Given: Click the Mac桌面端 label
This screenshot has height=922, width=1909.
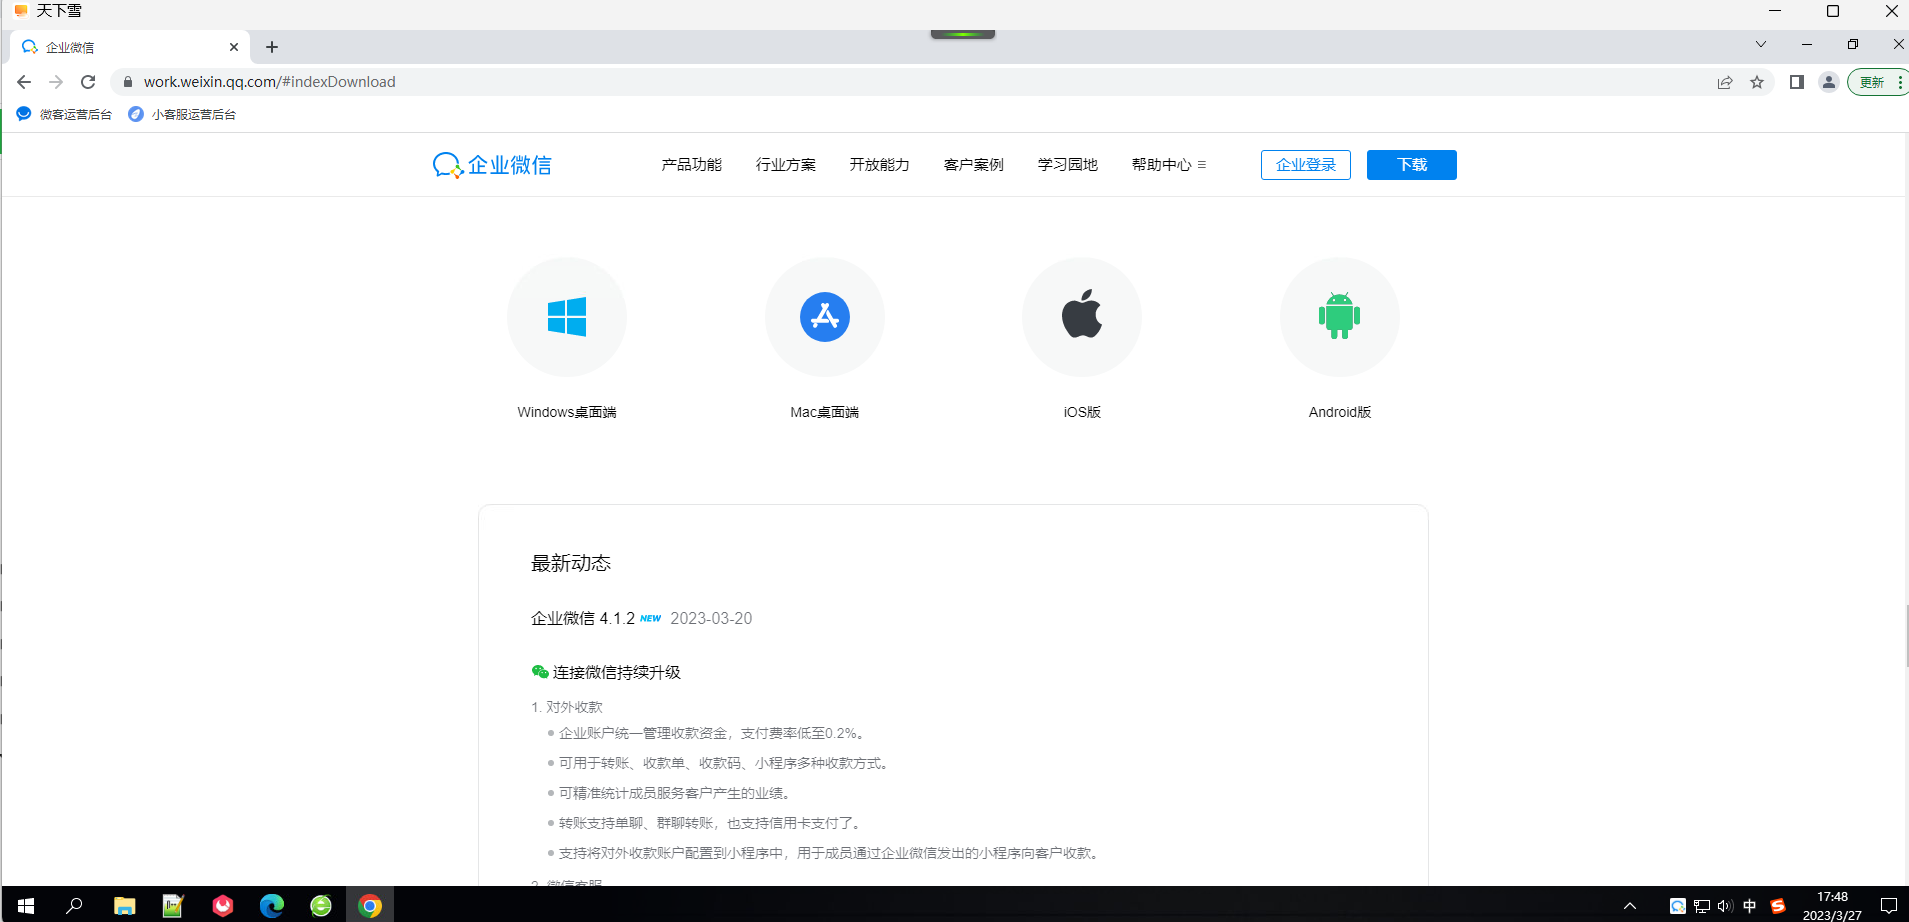Looking at the screenshot, I should click(825, 412).
